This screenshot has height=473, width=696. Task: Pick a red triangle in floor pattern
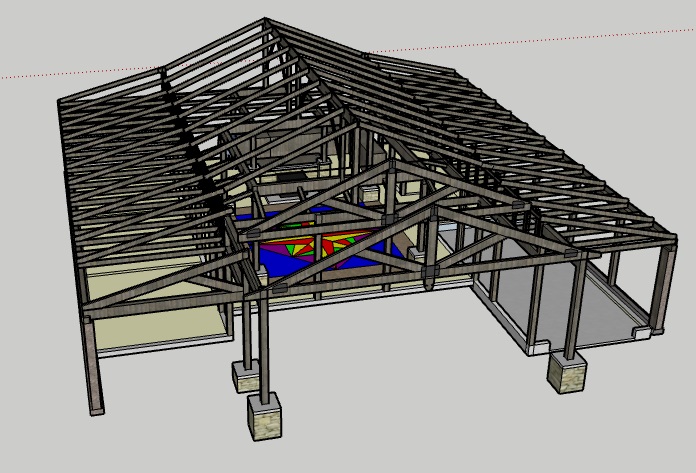tap(330, 245)
